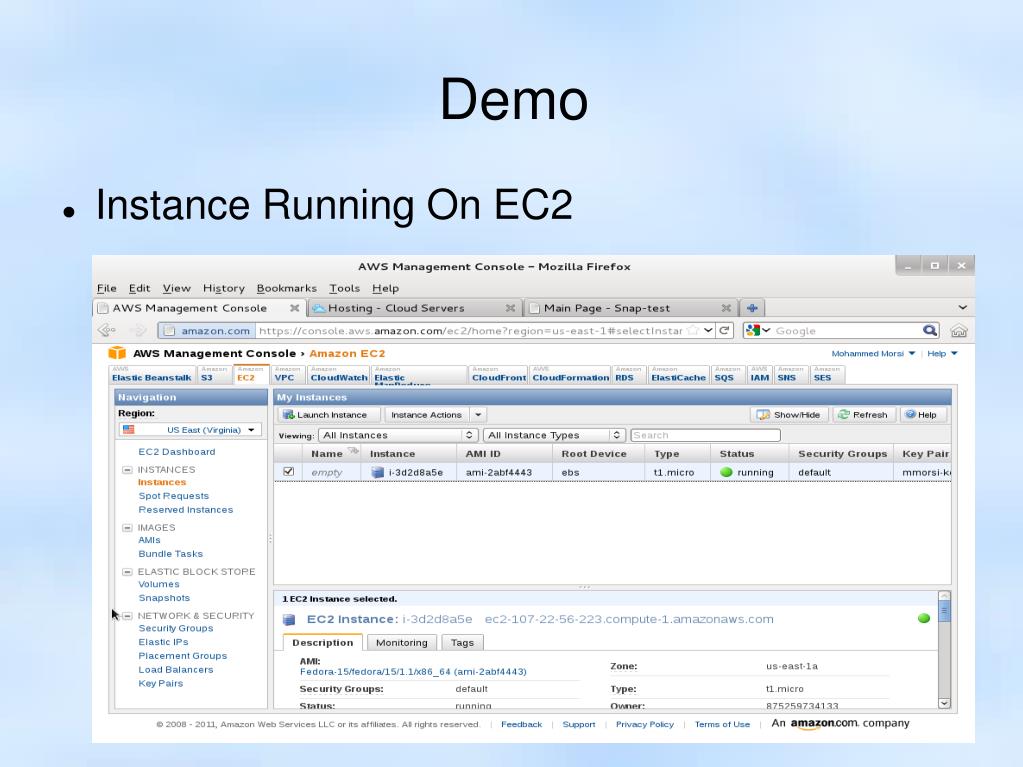Switch to the Monitoring tab
Viewport: 1023px width, 767px height.
pos(401,642)
